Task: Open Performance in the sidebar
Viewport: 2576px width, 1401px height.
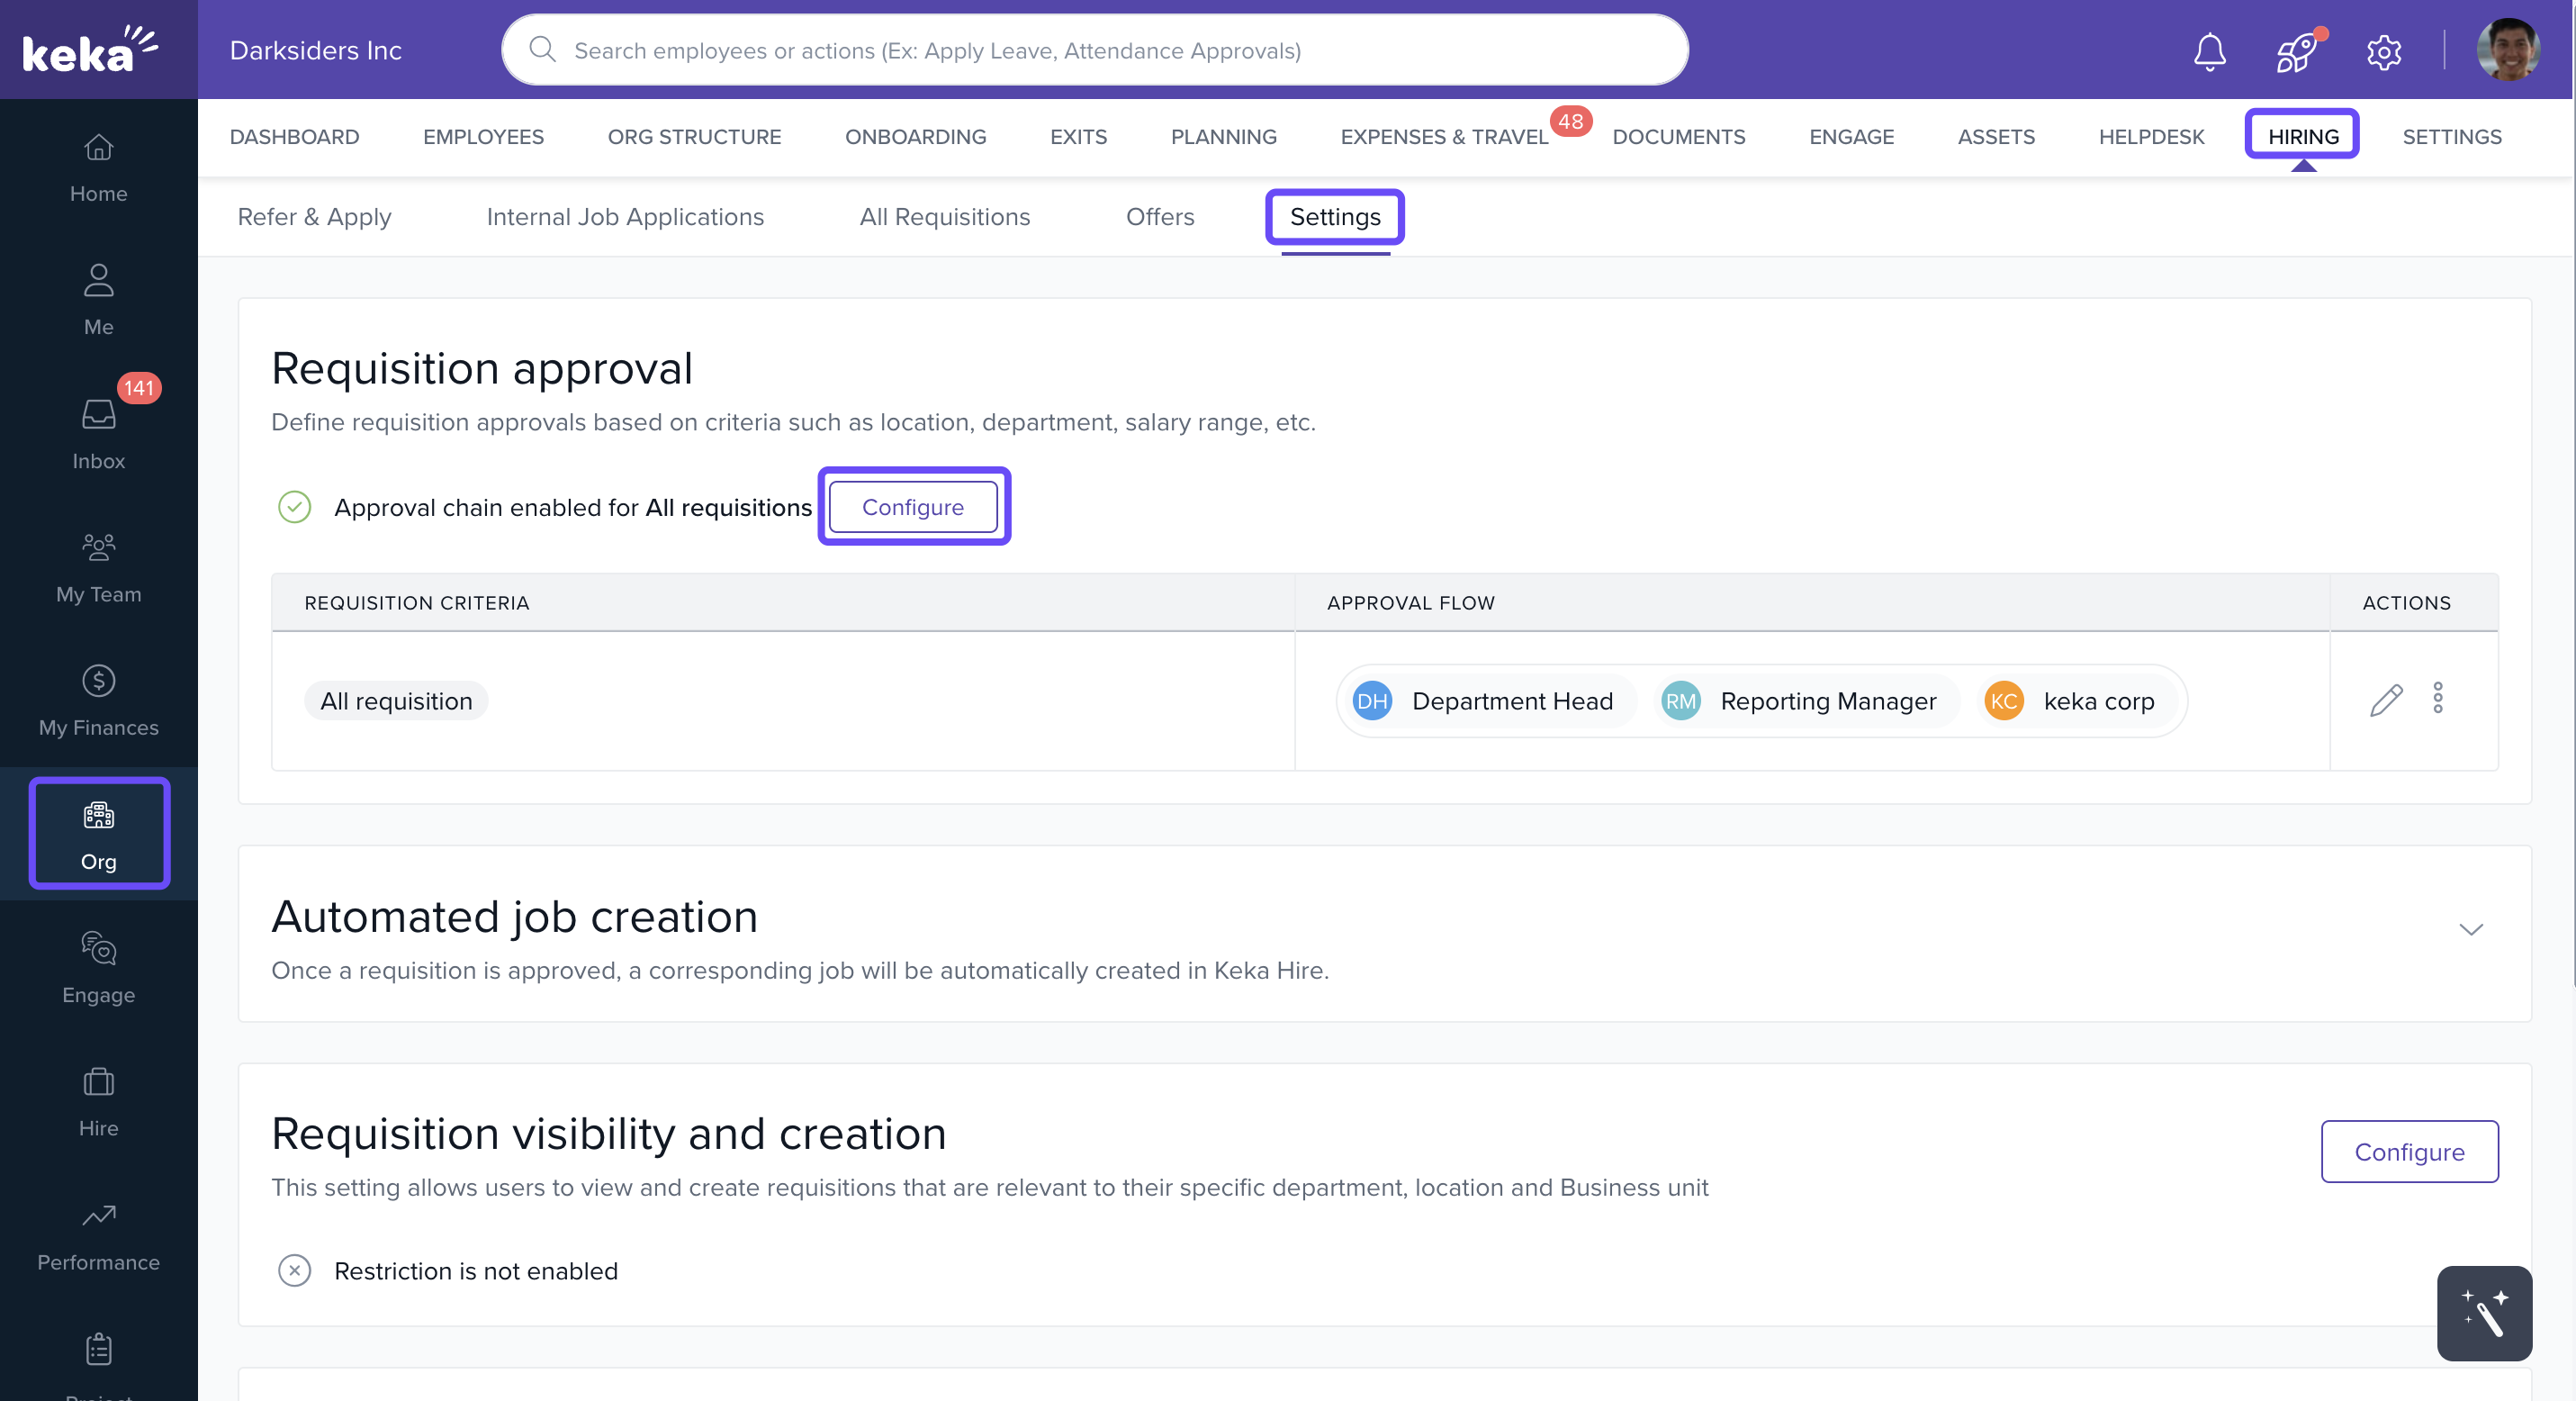Action: coord(98,1236)
